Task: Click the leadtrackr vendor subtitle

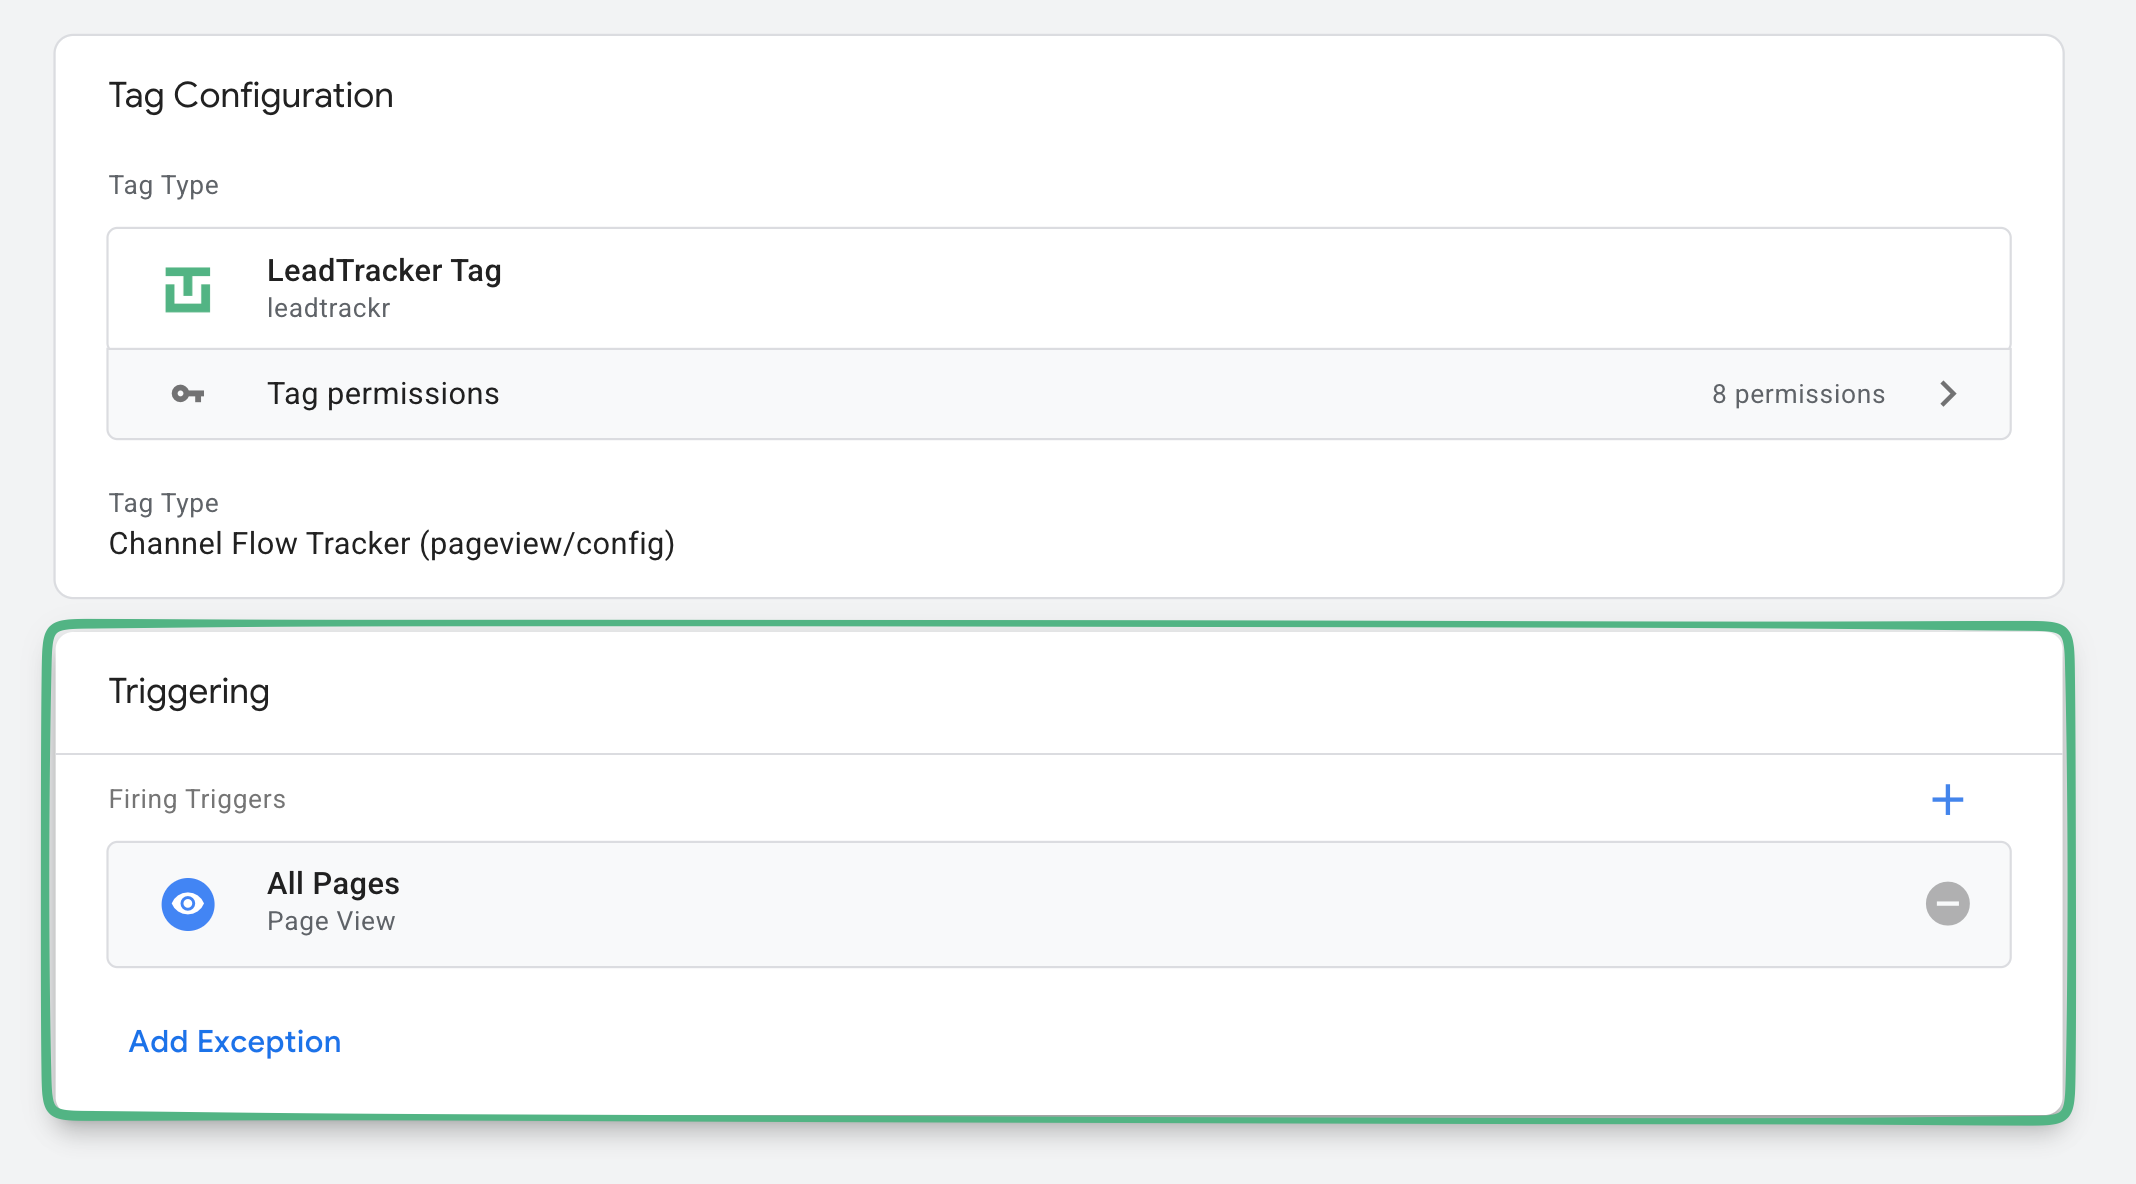Action: (328, 309)
